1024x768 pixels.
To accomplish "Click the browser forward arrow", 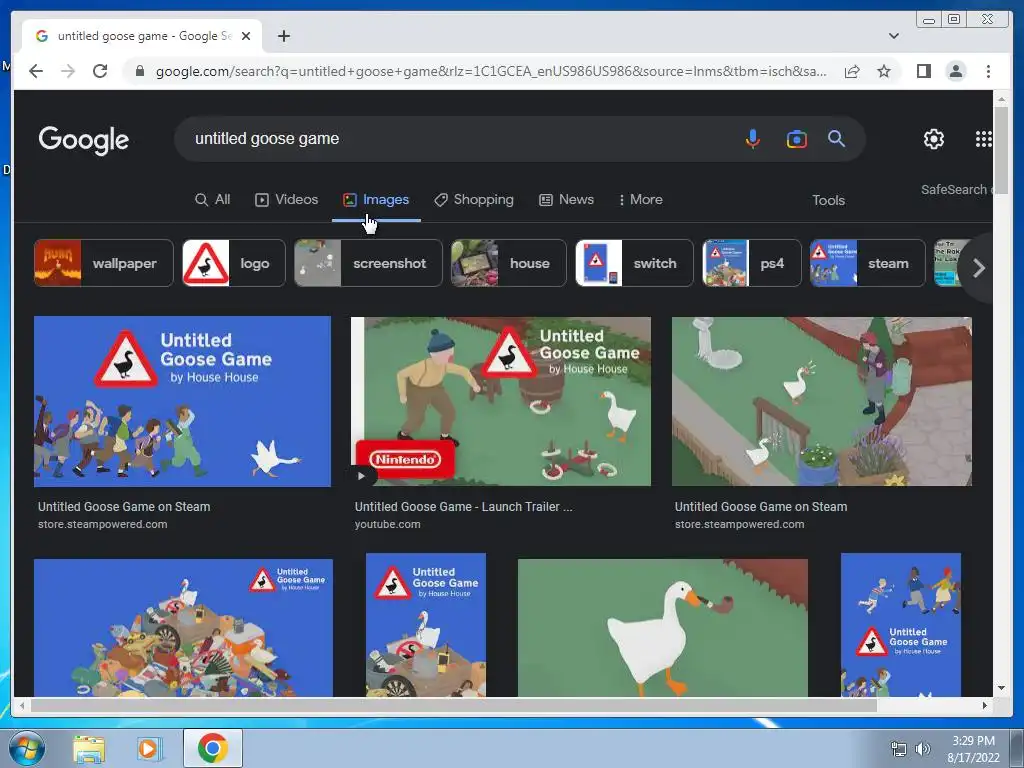I will pyautogui.click(x=68, y=71).
